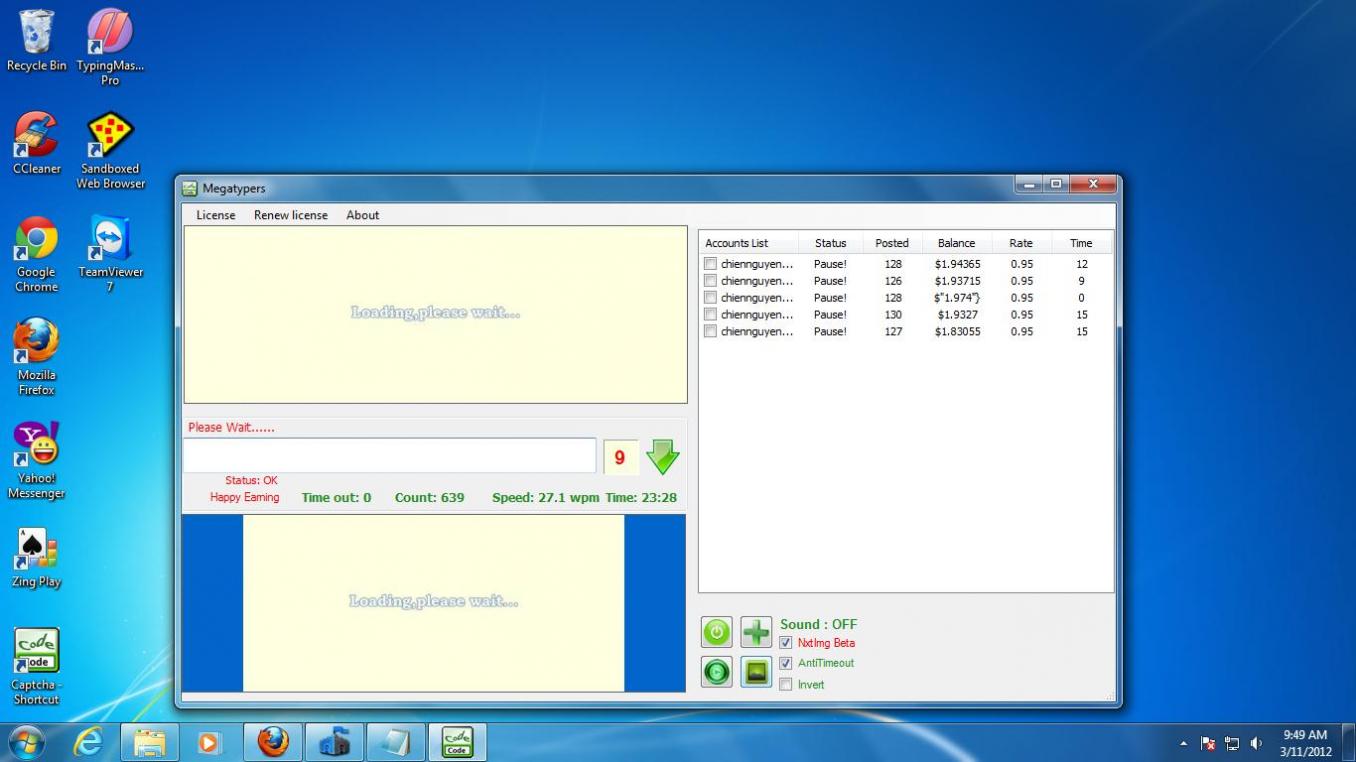
Task: Open the Renew license menu
Action: (x=291, y=215)
